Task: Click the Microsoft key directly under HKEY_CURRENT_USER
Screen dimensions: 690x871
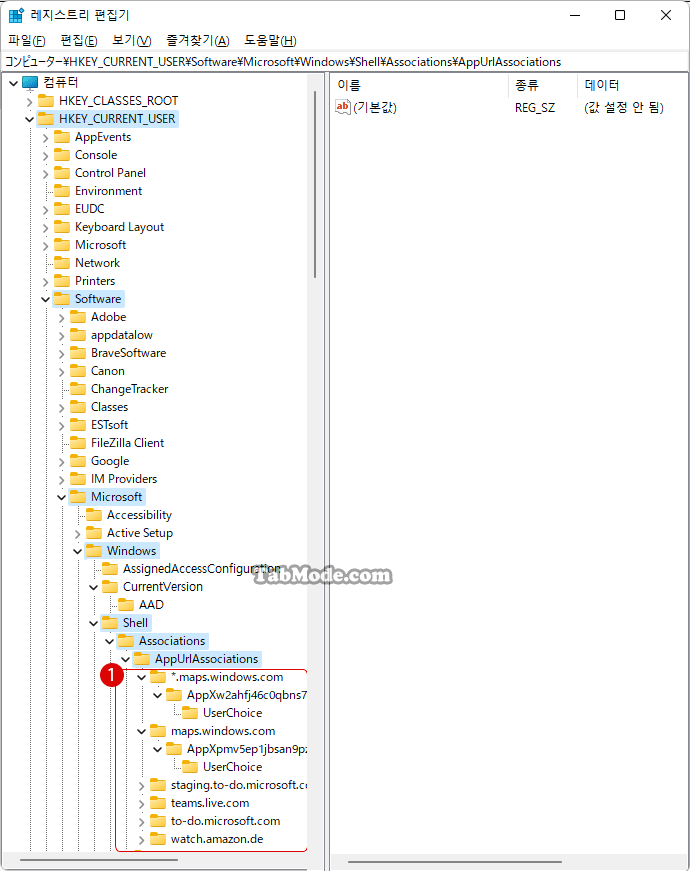Action: point(101,244)
